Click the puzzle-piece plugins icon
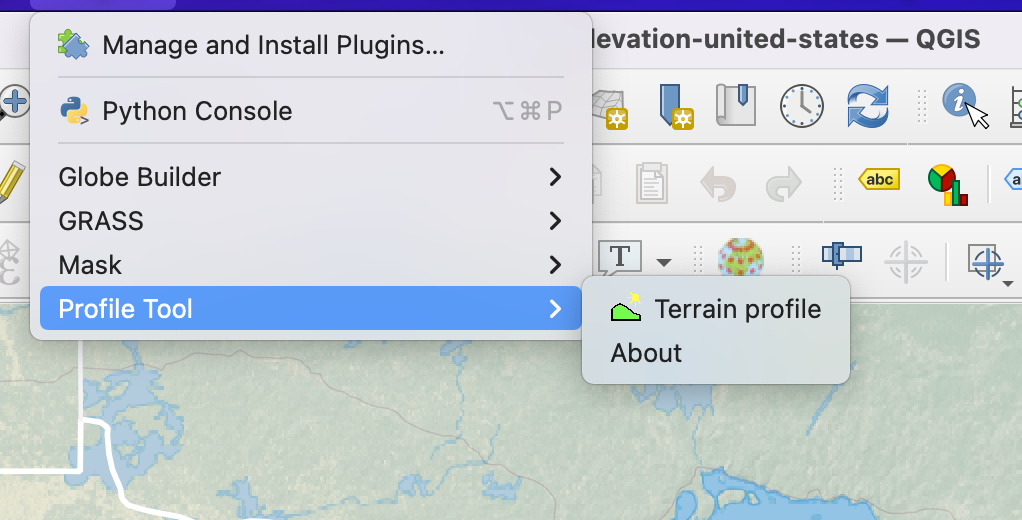The image size is (1022, 520). [73, 44]
